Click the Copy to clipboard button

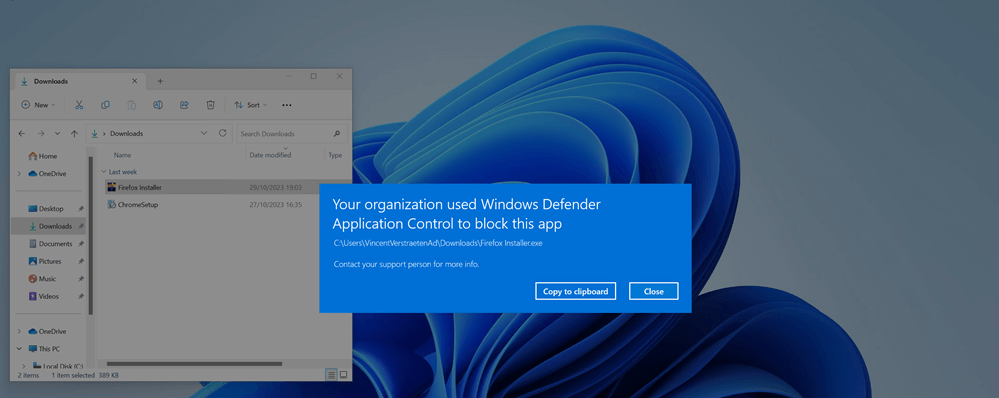point(575,291)
